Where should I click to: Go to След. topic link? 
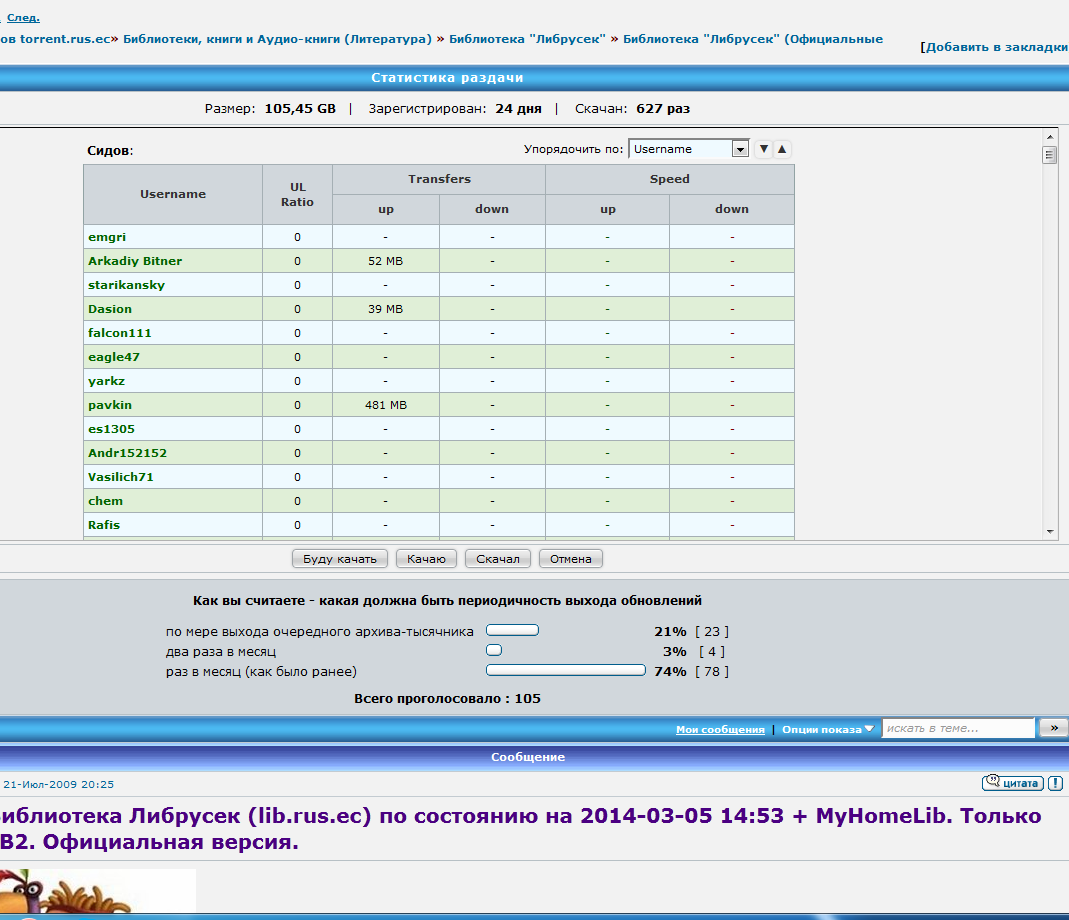click(23, 18)
